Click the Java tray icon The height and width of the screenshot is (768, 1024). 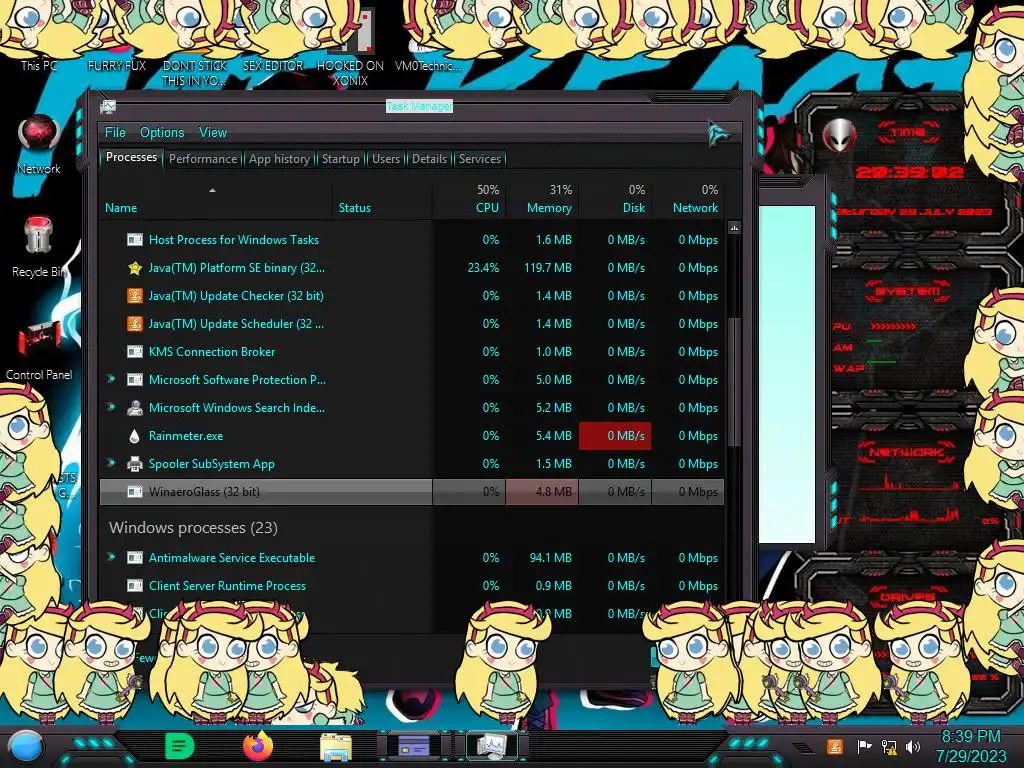(x=835, y=746)
